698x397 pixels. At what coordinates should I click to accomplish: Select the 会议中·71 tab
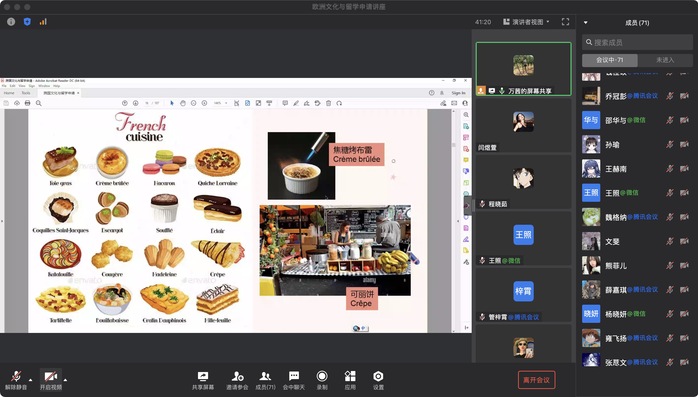pyautogui.click(x=610, y=60)
